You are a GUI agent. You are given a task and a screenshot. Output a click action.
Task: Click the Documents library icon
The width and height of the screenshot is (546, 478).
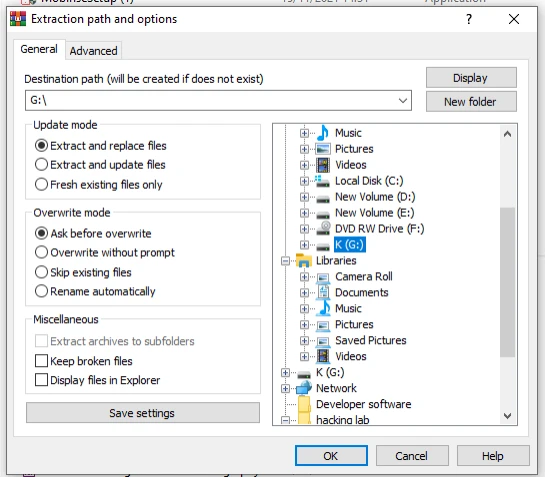pyautogui.click(x=323, y=292)
